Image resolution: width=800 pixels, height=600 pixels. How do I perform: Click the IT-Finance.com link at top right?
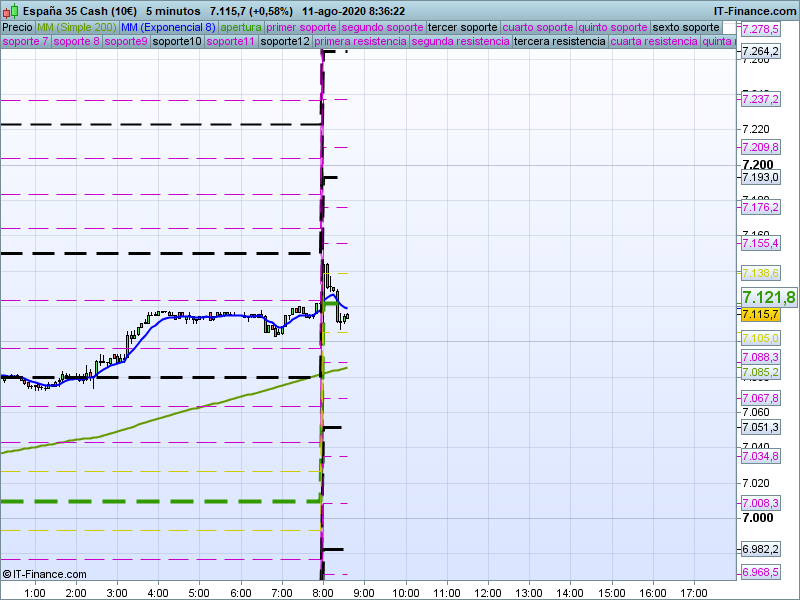click(x=755, y=11)
